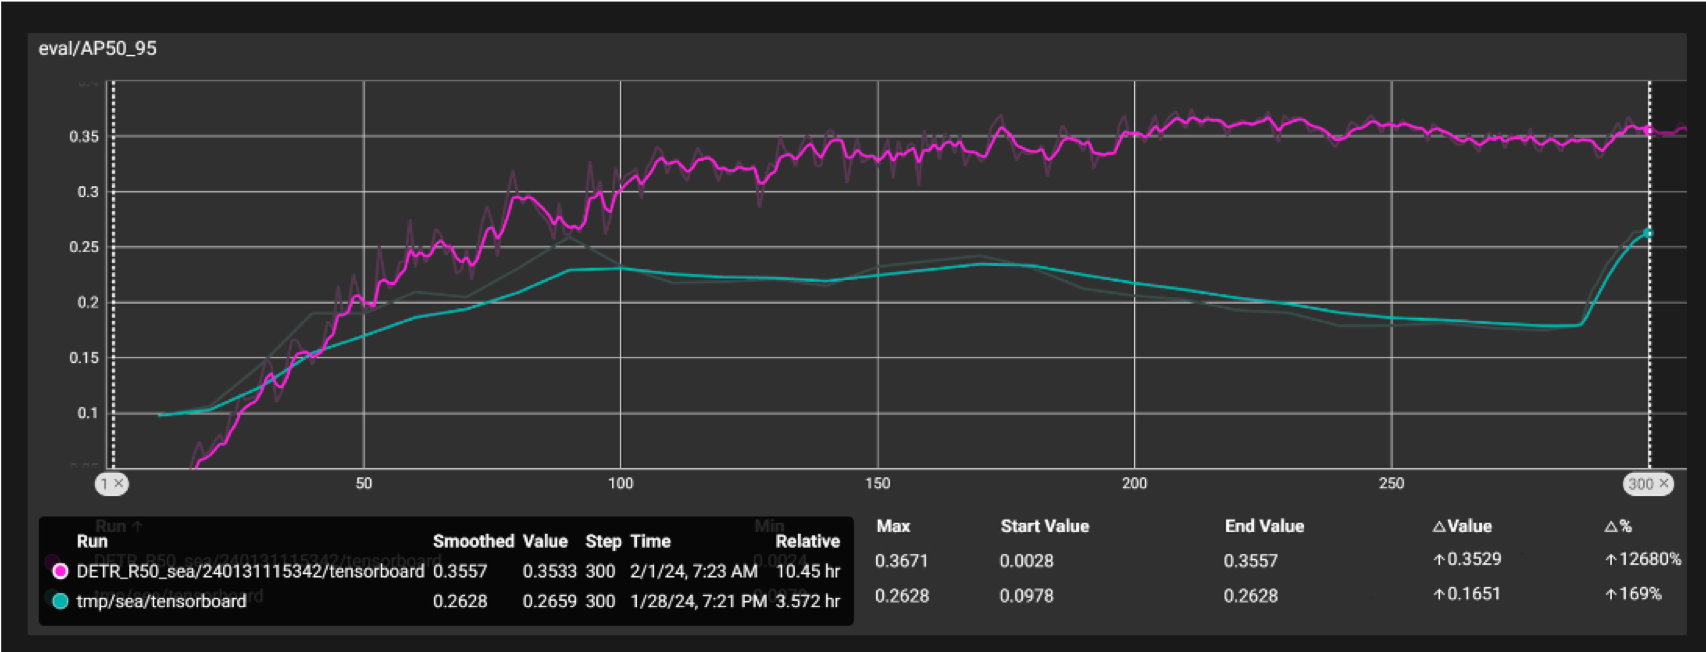Click the up arrow next to 0.1651 delta
The height and width of the screenshot is (652, 1706).
(1439, 595)
